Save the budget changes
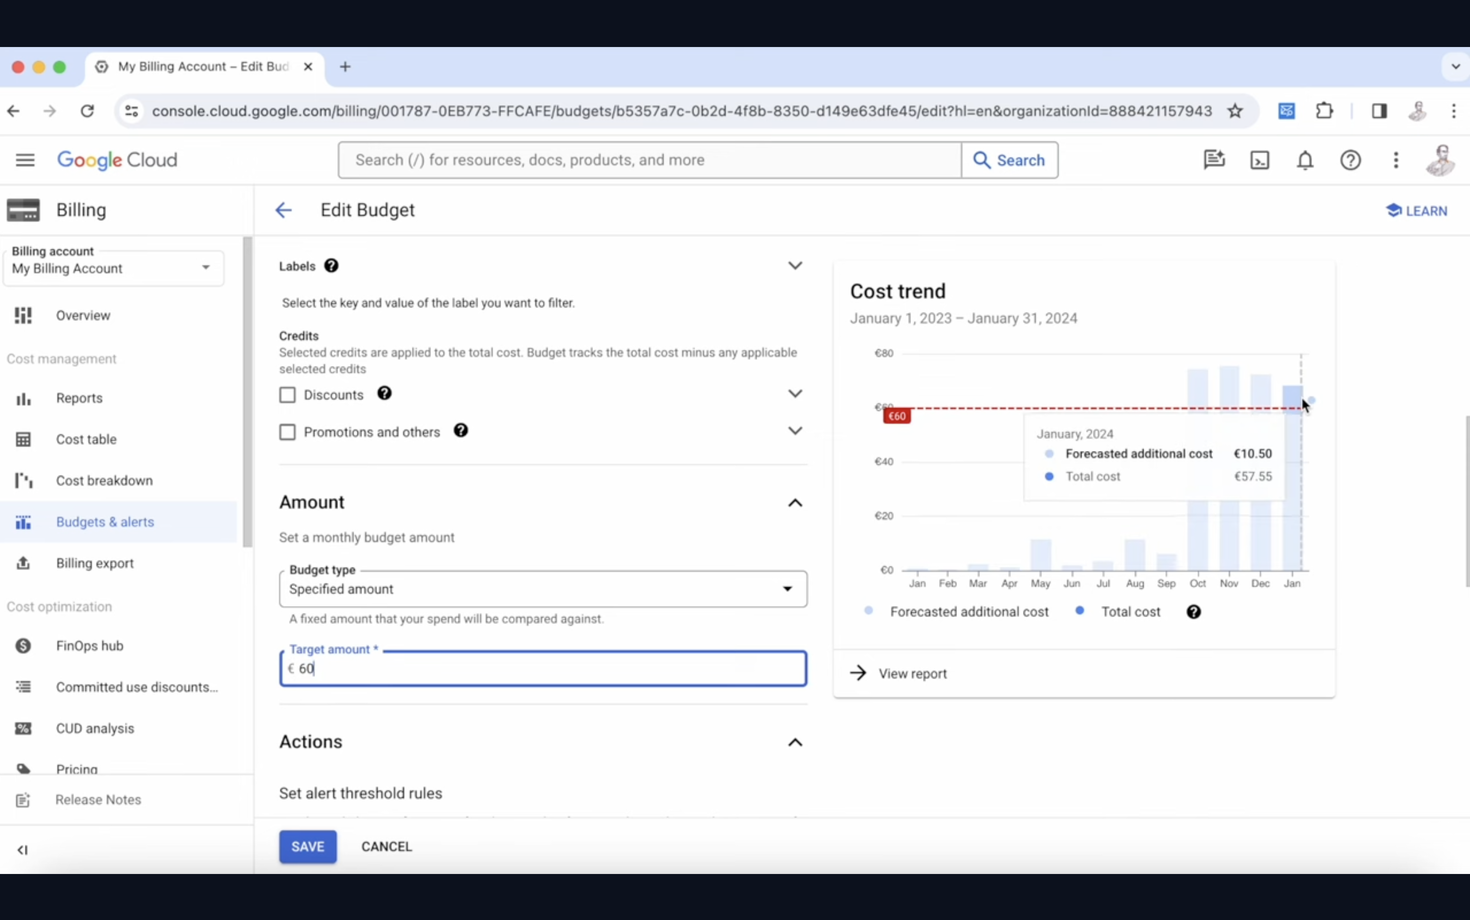 point(308,847)
